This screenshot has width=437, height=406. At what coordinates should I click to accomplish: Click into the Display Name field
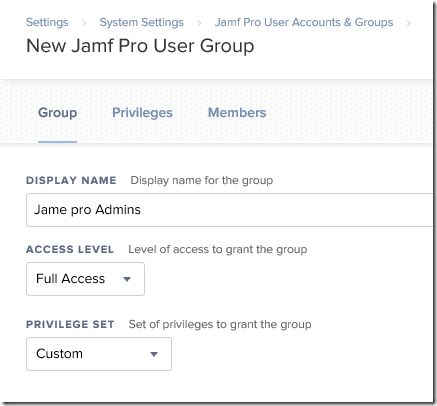(x=230, y=210)
